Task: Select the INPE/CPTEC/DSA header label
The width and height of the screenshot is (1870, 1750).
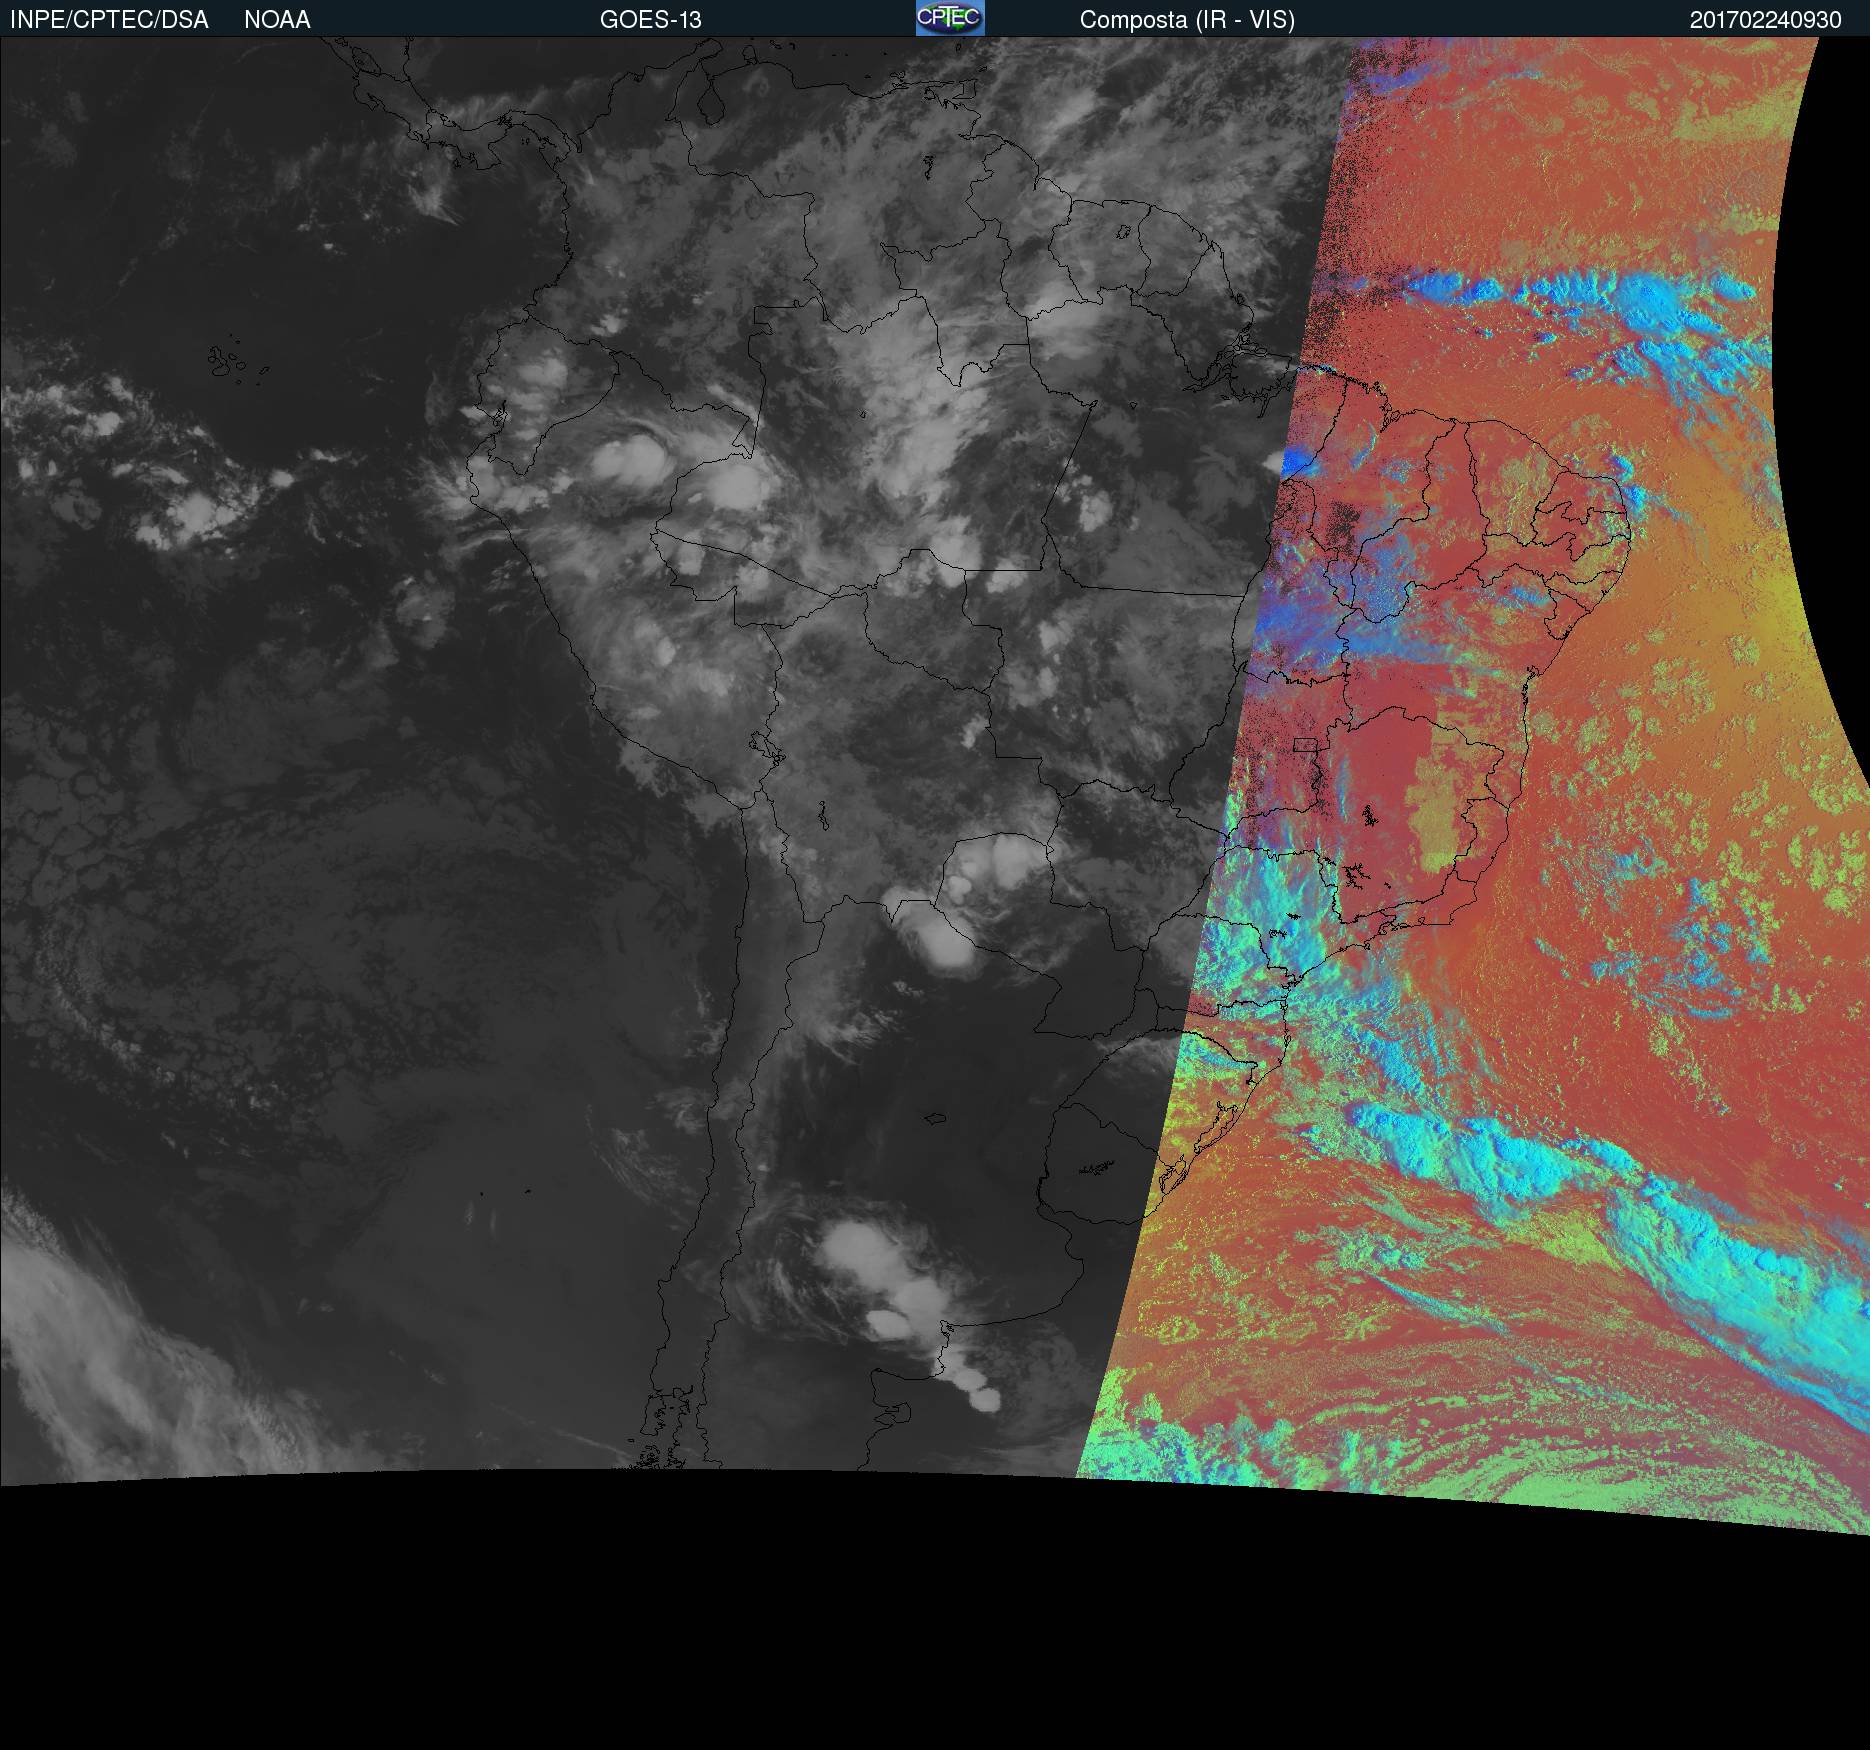Action: point(109,20)
